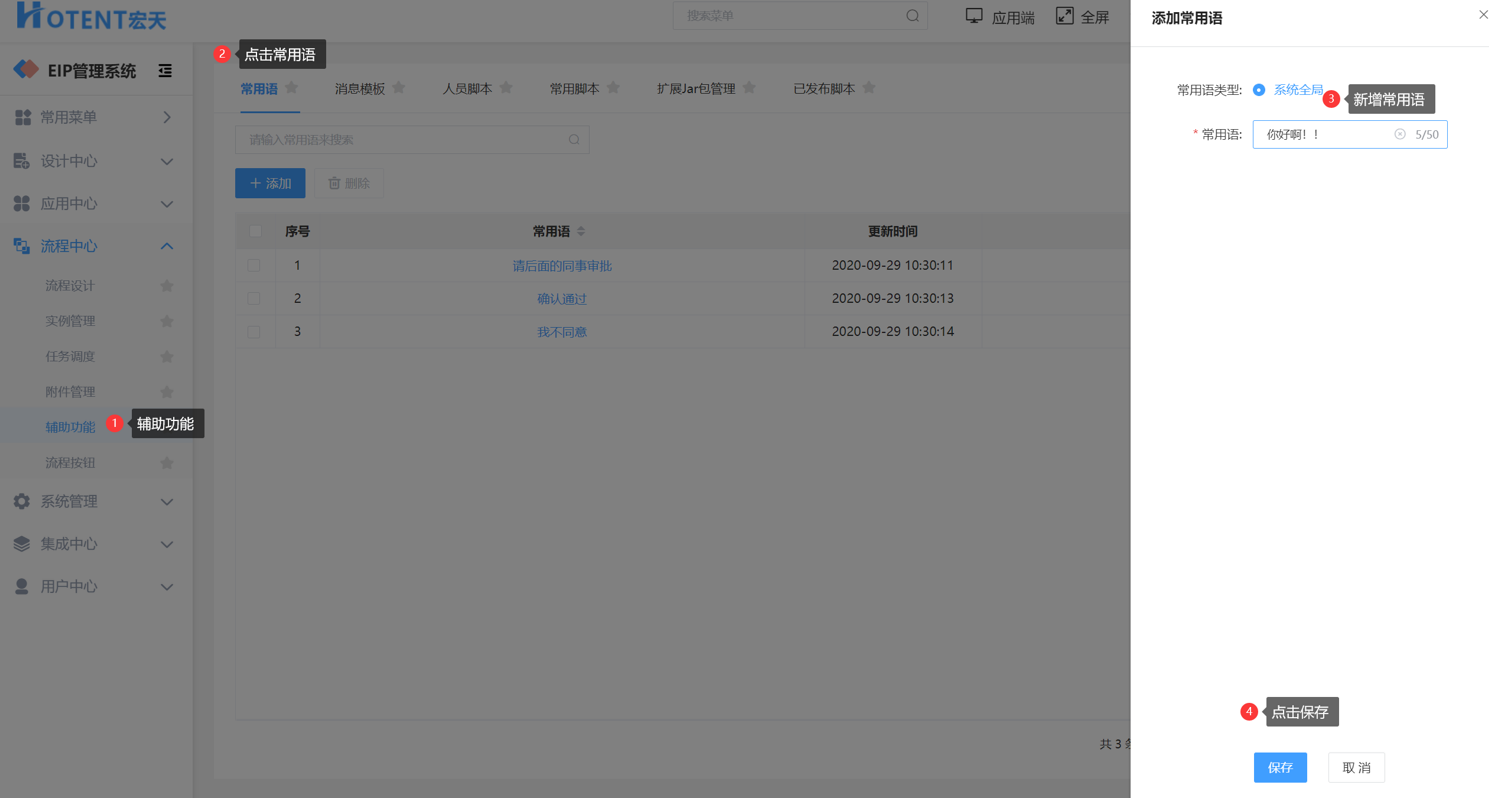This screenshot has width=1489, height=798.
Task: Favorite the 常用语 tab star
Action: click(x=292, y=88)
